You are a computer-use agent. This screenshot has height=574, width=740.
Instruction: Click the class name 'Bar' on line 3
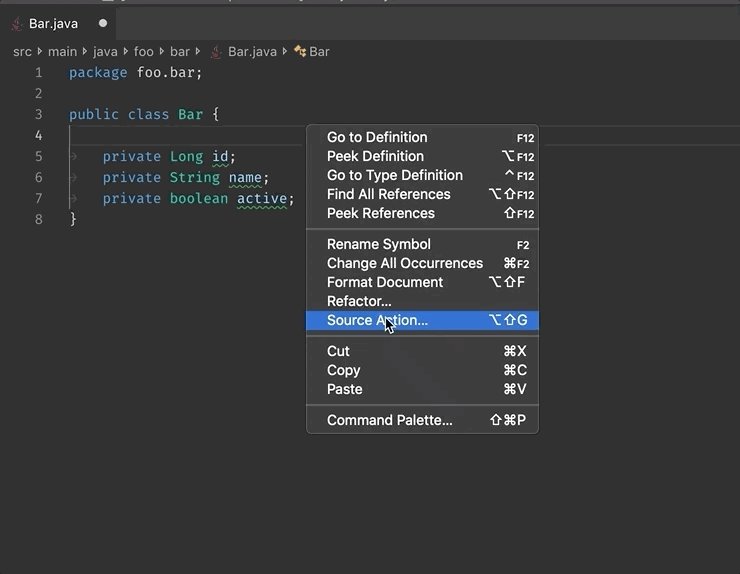[x=190, y=114]
